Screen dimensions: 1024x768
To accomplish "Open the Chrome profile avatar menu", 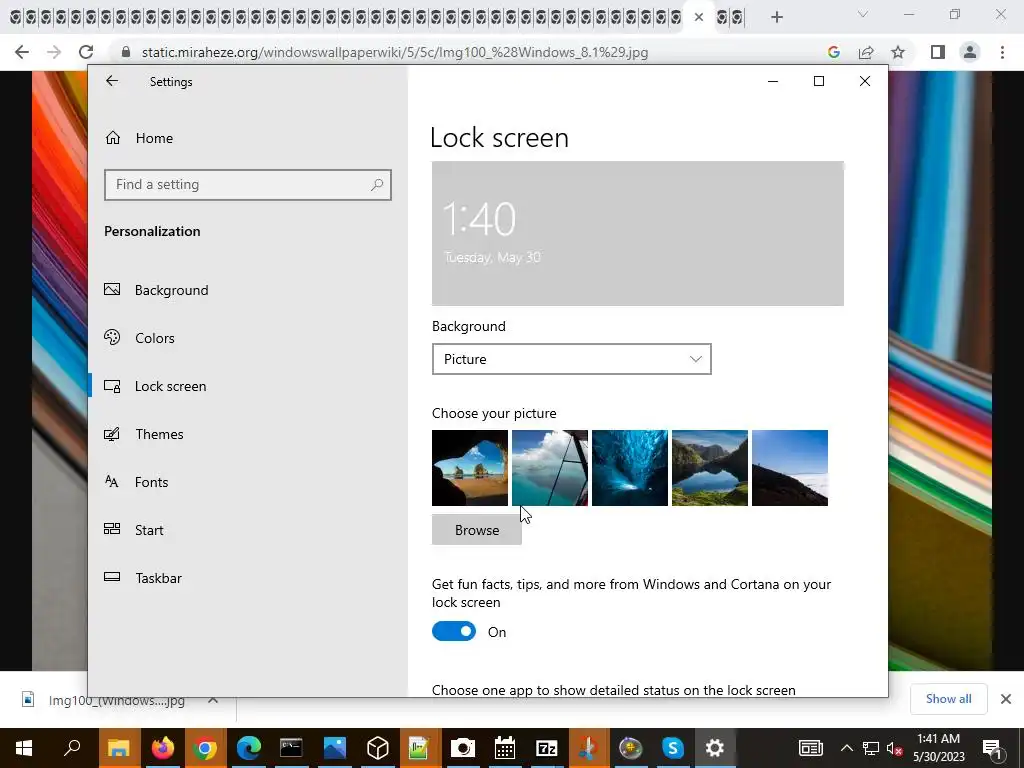I will 970,52.
